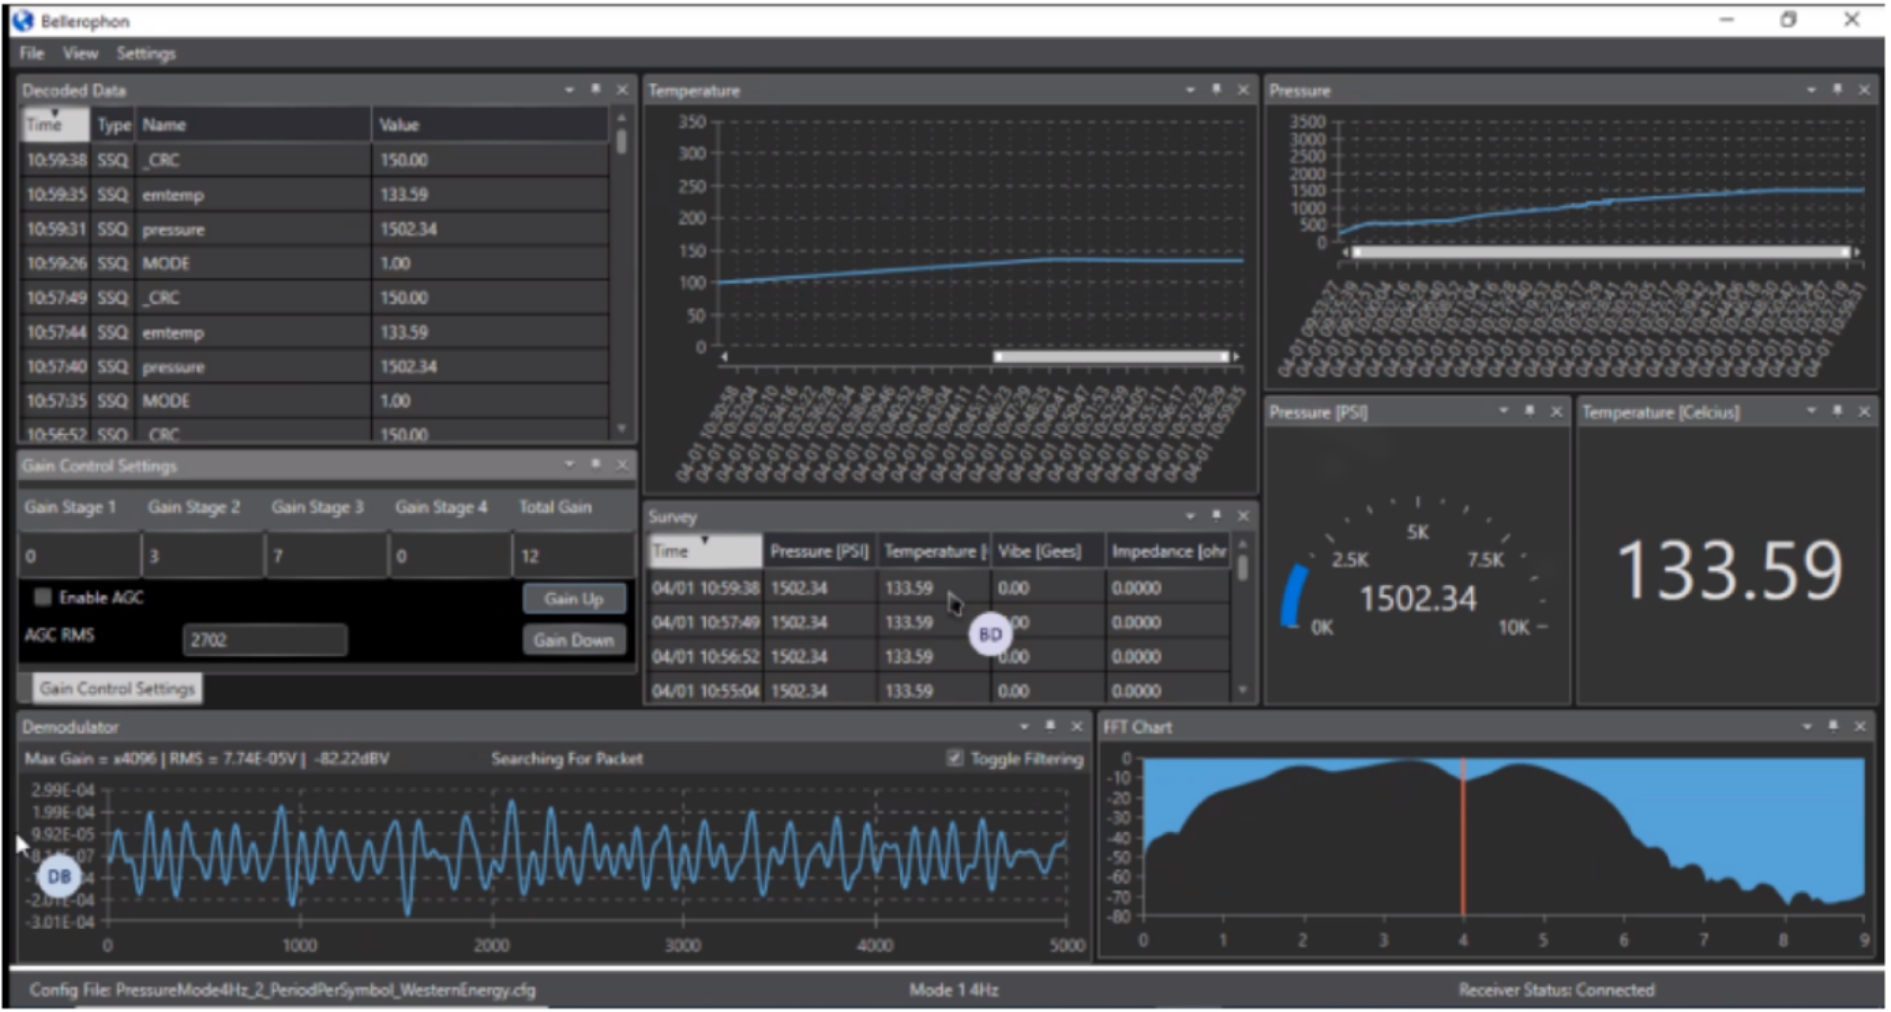Enable the AGC checkbox
Screen dimensions: 1891x1012
pyautogui.click(x=43, y=597)
